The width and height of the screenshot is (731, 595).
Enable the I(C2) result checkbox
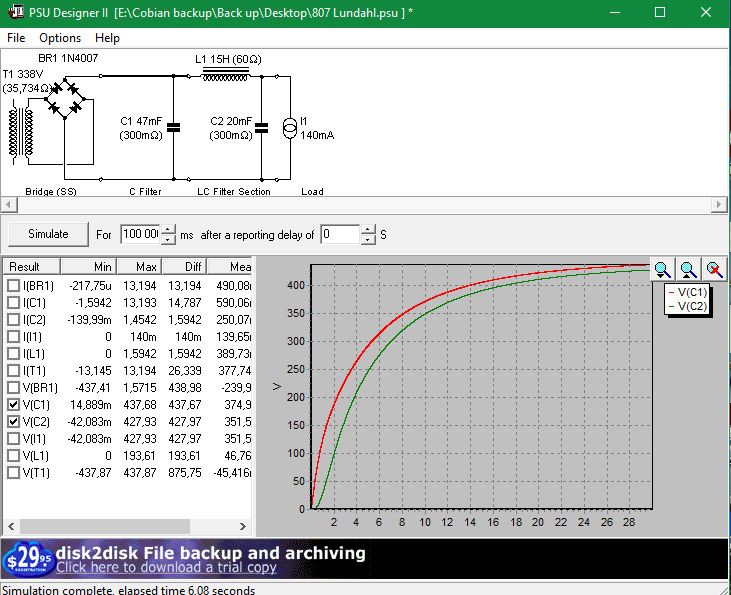coord(14,319)
